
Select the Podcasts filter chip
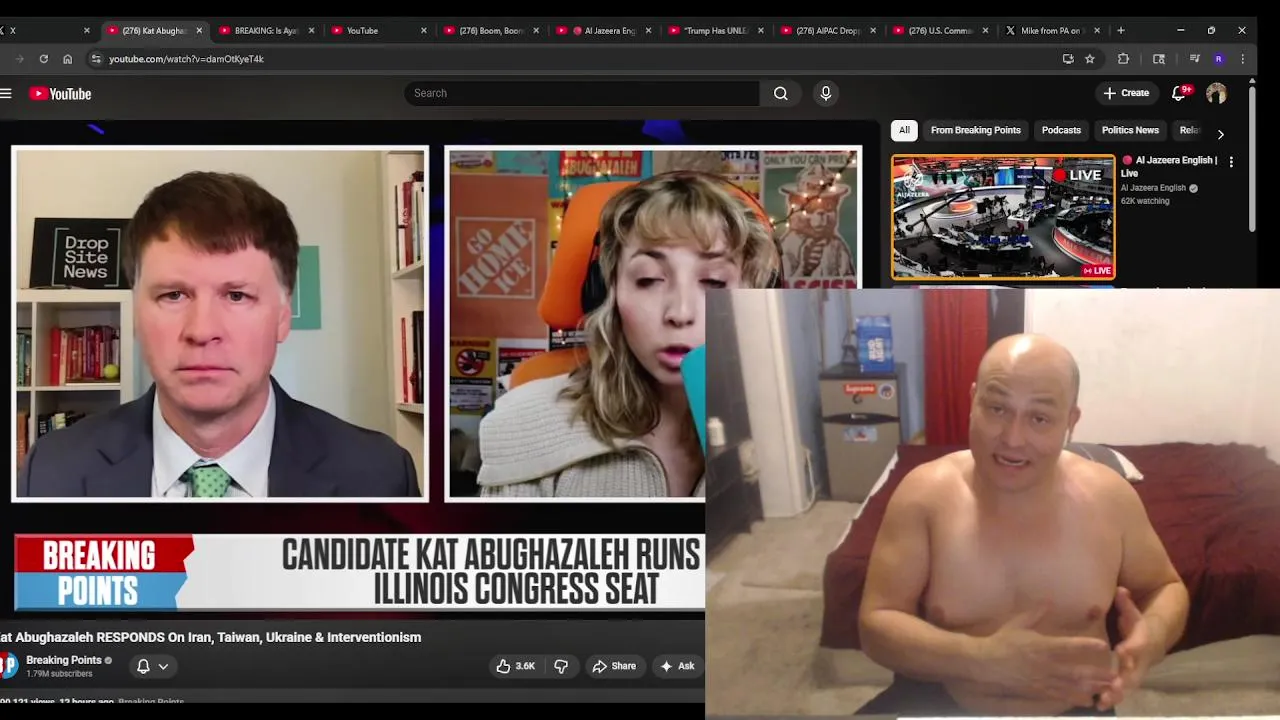(1061, 130)
